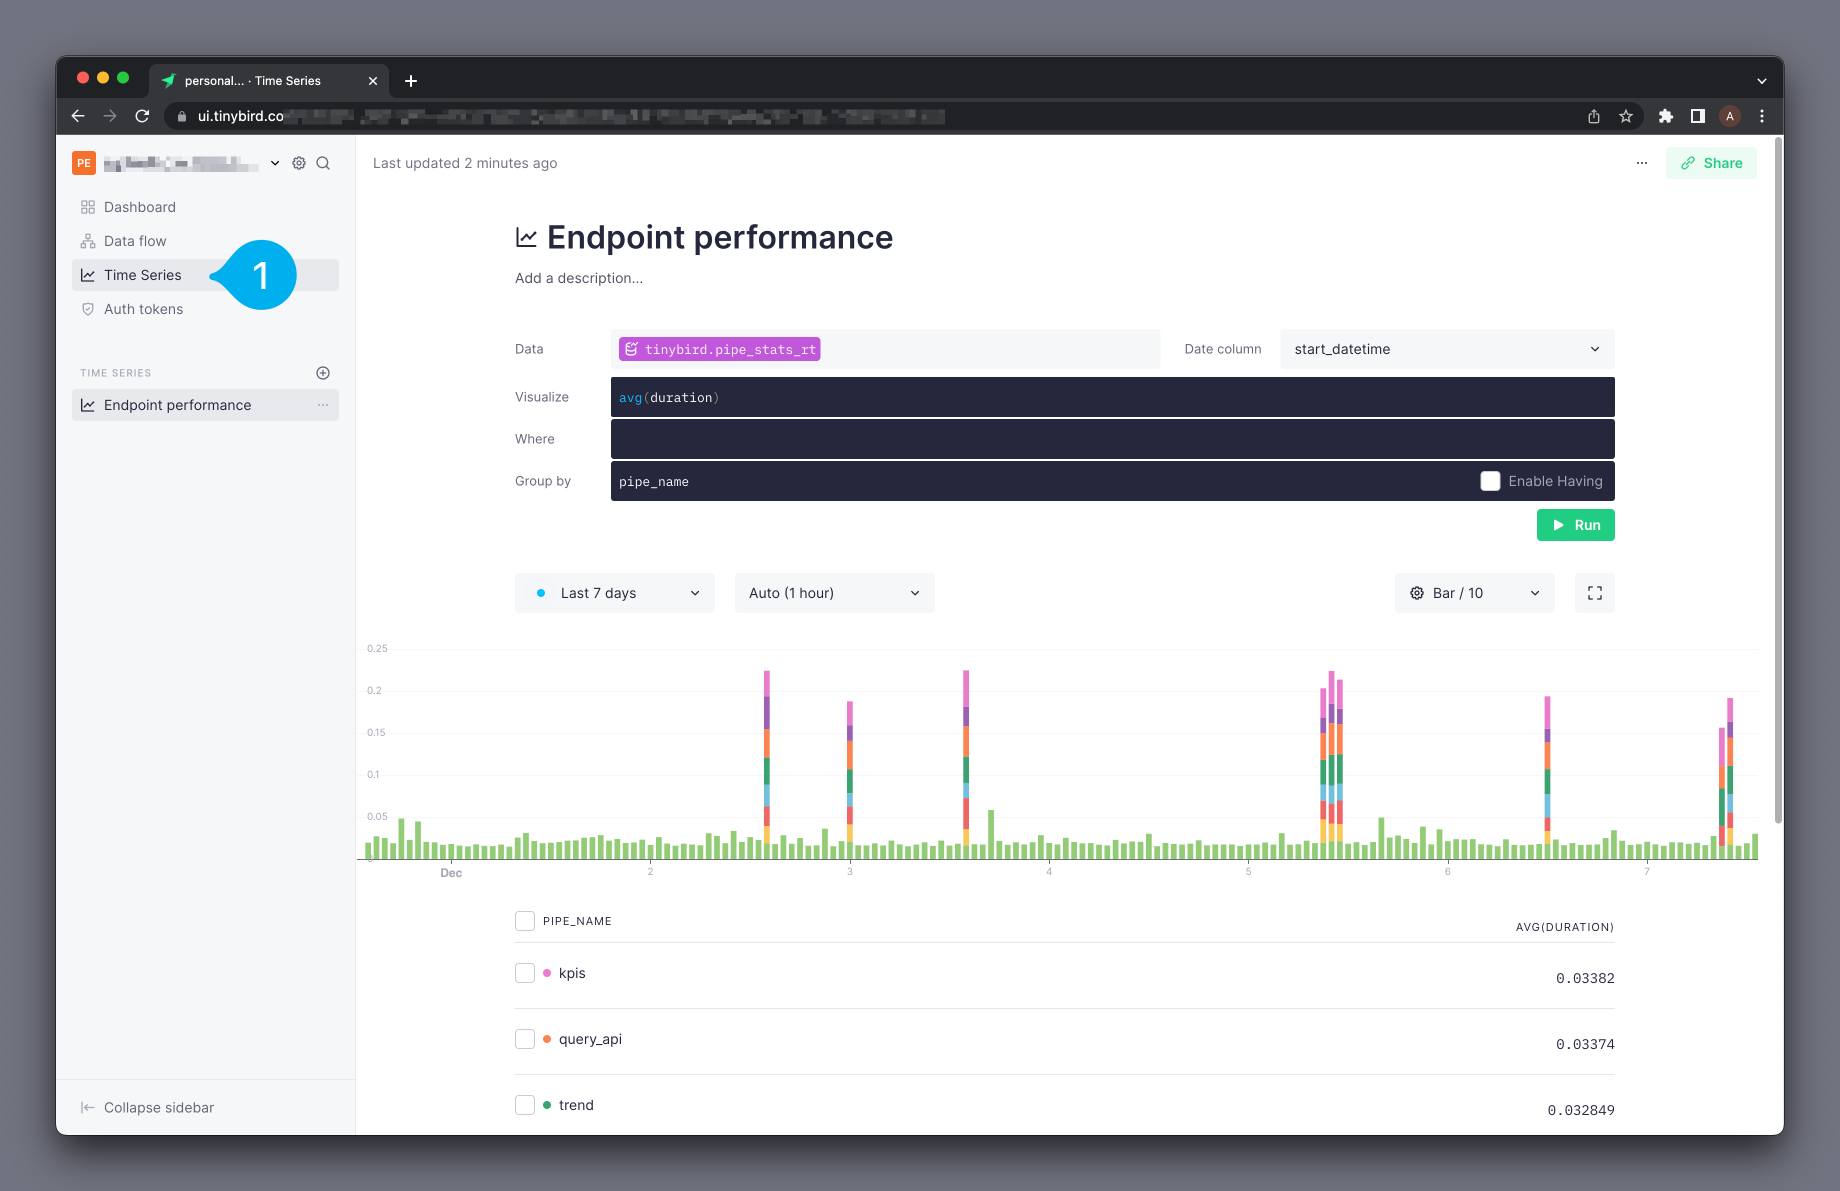Click the share page icon in address bar
1840x1191 pixels.
1594,116
